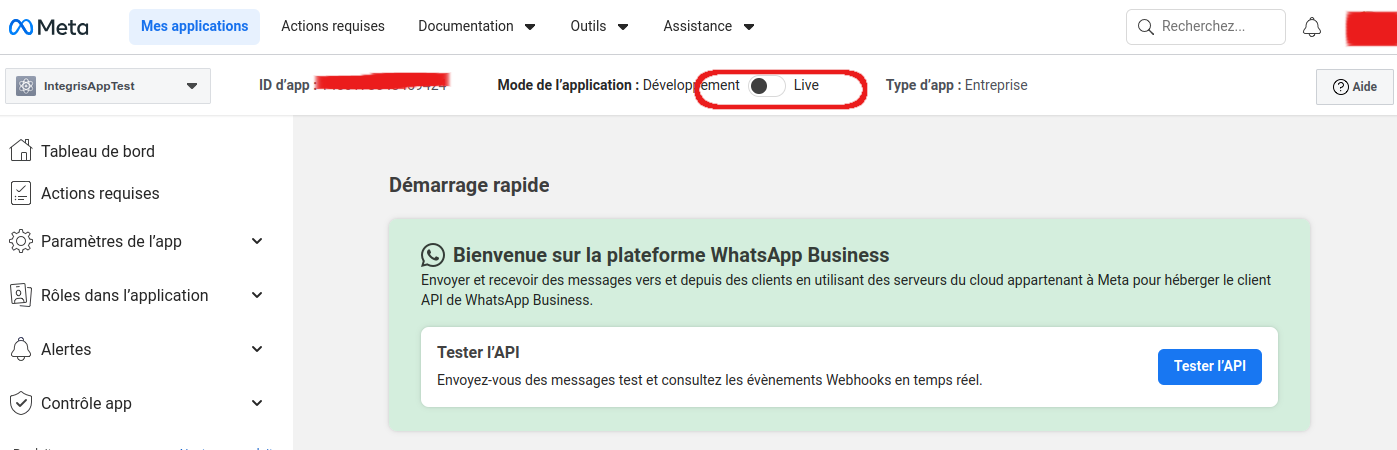Click the question mark icon in Aide

coord(1341,87)
